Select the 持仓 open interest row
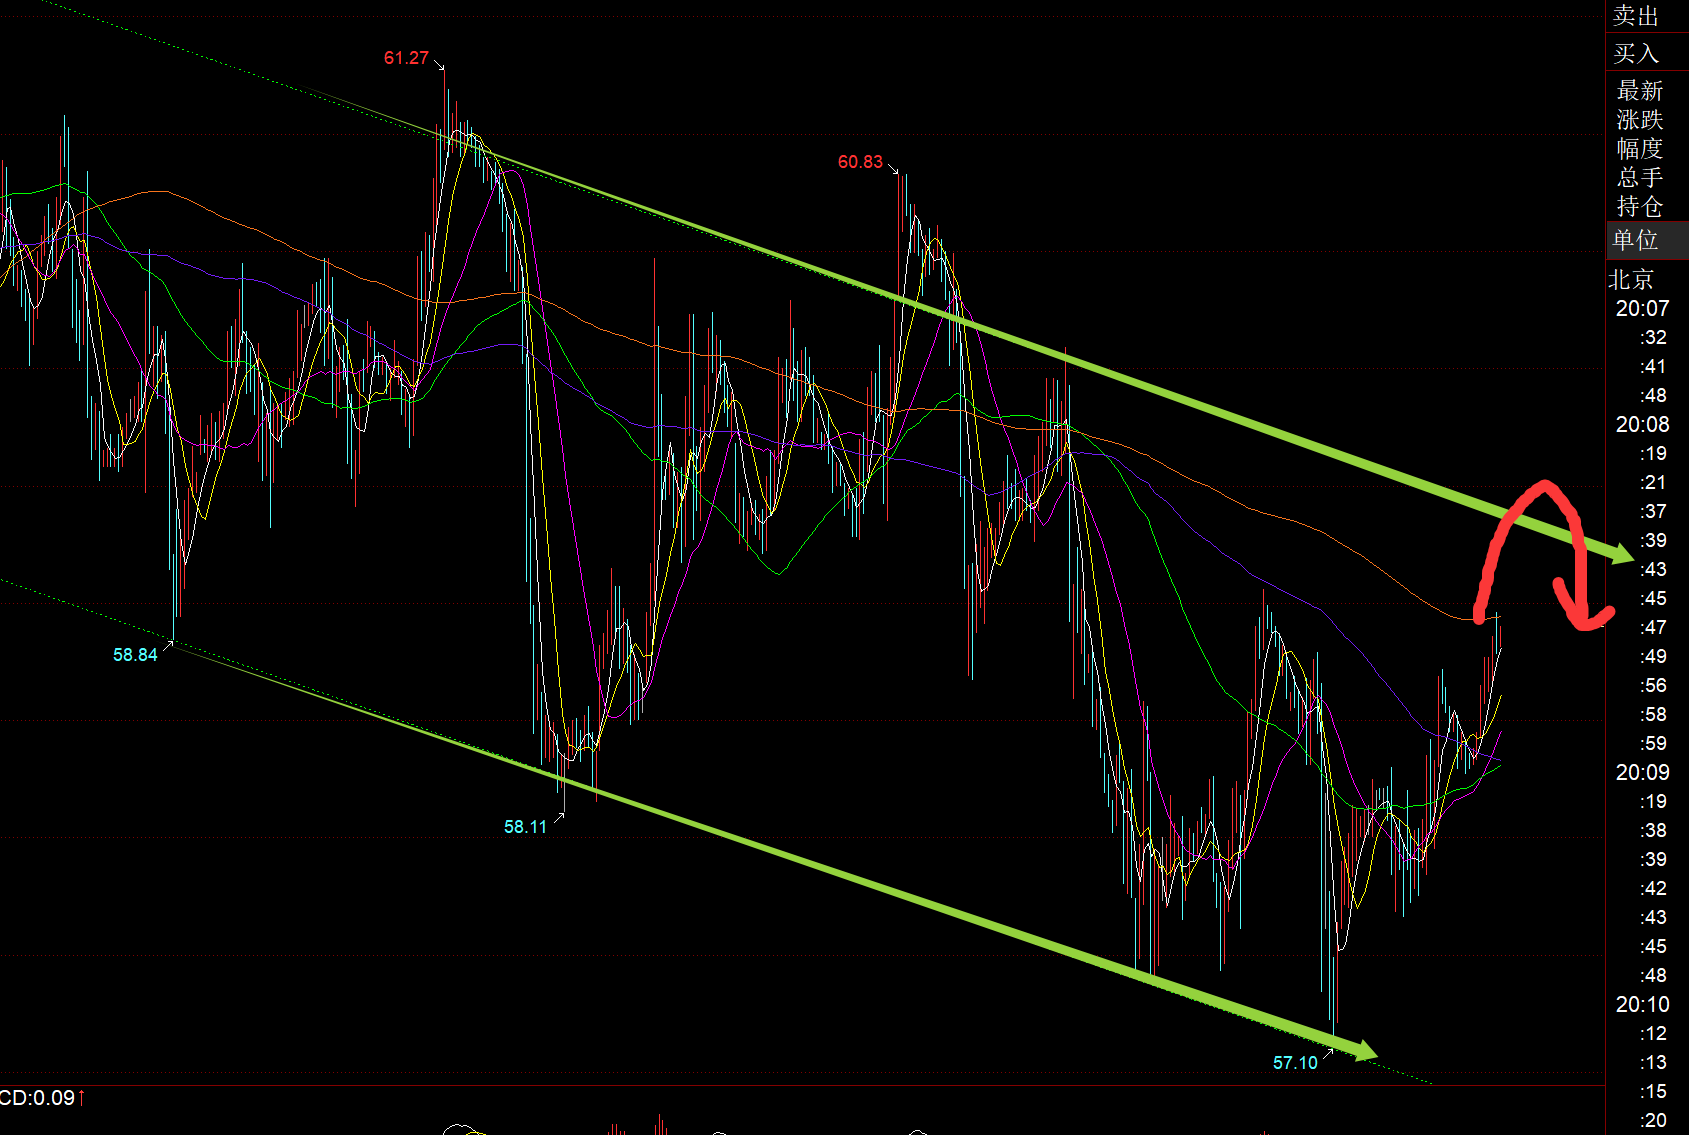This screenshot has height=1135, width=1689. [x=1639, y=207]
